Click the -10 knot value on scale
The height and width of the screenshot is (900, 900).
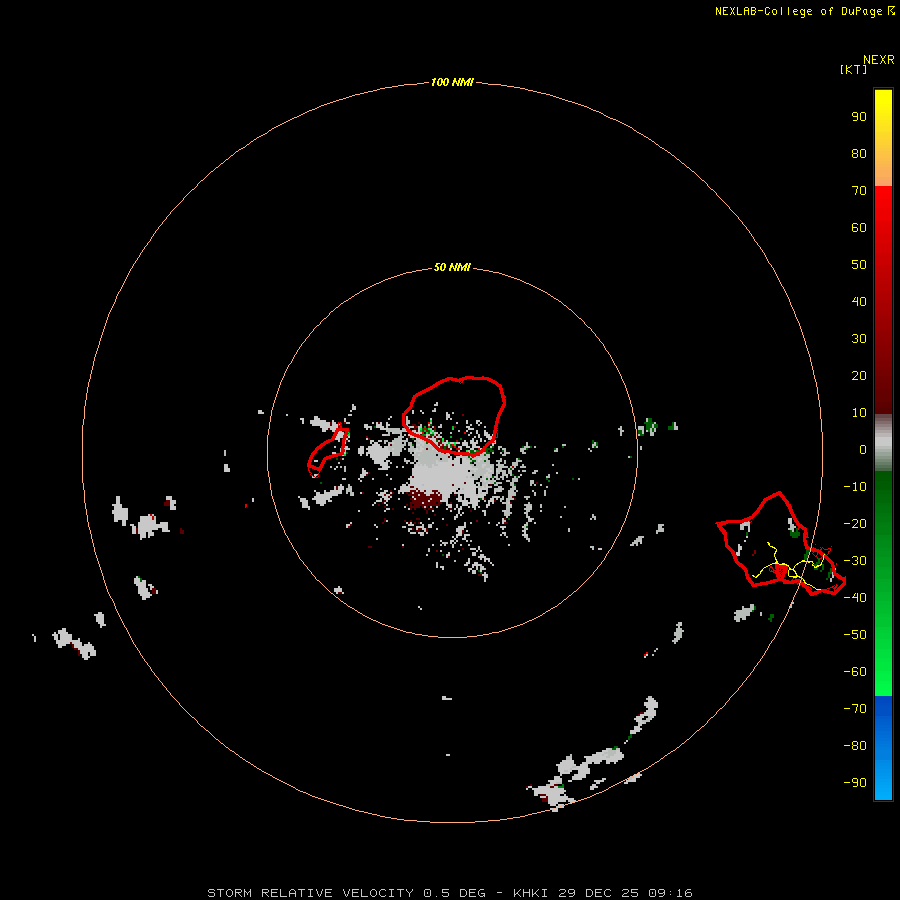[855, 487]
